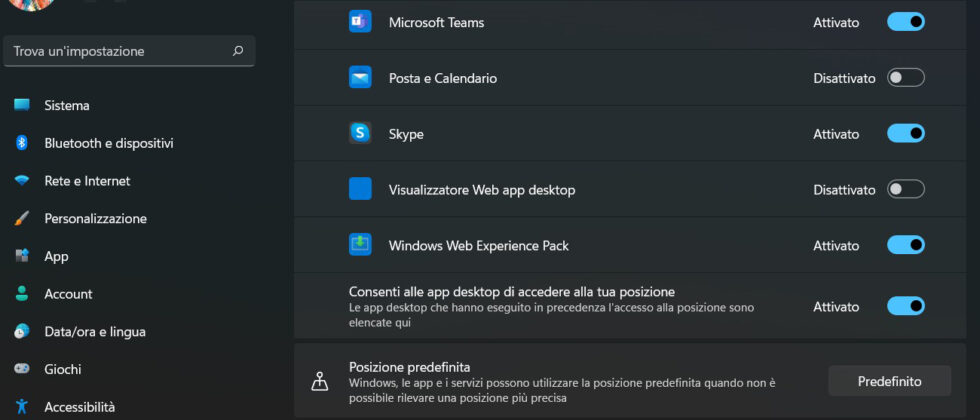Click the search magnifier icon
The image size is (980, 420).
pos(238,51)
